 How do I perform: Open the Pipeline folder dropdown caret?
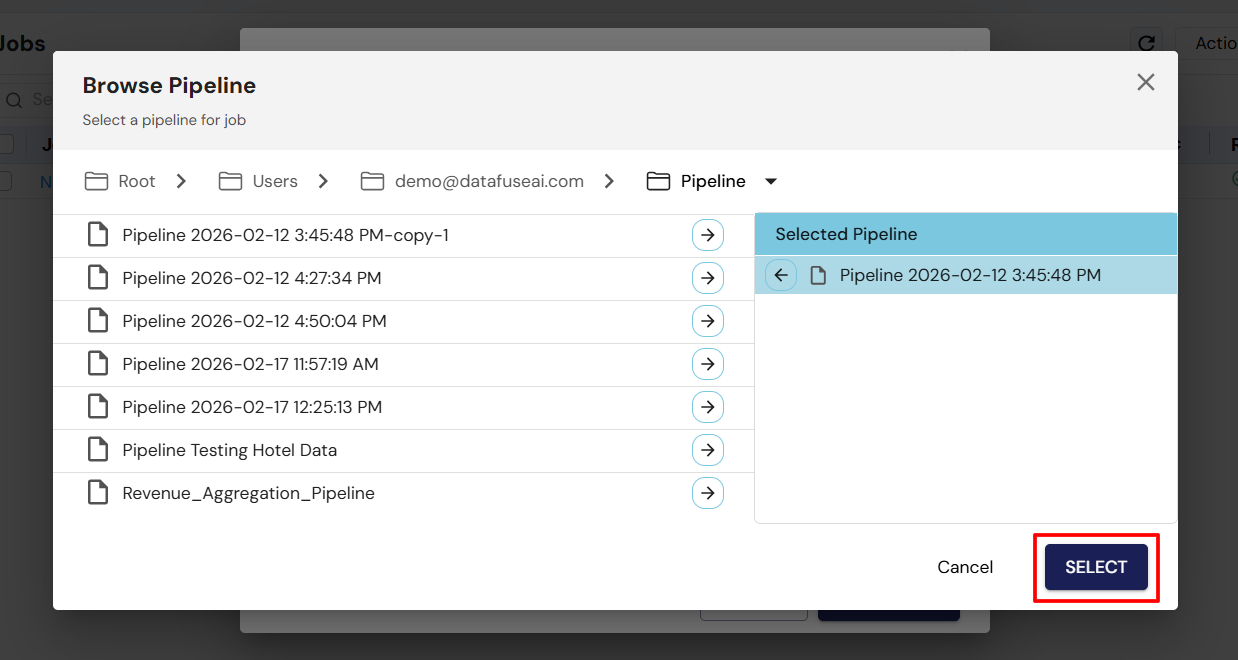770,181
